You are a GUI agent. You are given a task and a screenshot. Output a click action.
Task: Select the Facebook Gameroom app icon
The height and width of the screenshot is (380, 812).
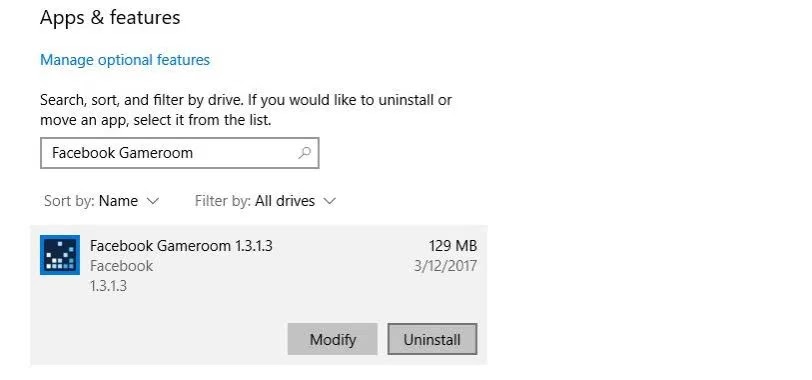pos(60,255)
